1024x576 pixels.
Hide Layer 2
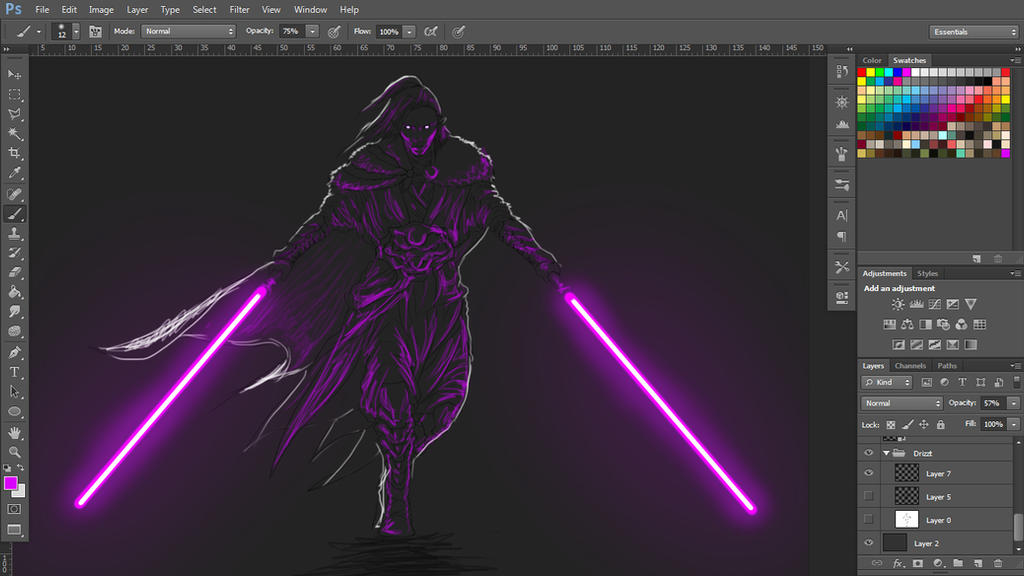pyautogui.click(x=869, y=542)
